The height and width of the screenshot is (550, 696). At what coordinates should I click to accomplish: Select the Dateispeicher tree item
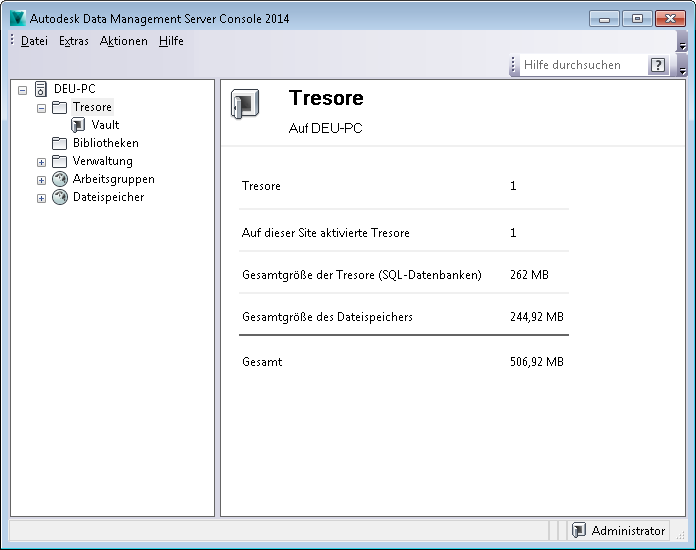pyautogui.click(x=108, y=197)
